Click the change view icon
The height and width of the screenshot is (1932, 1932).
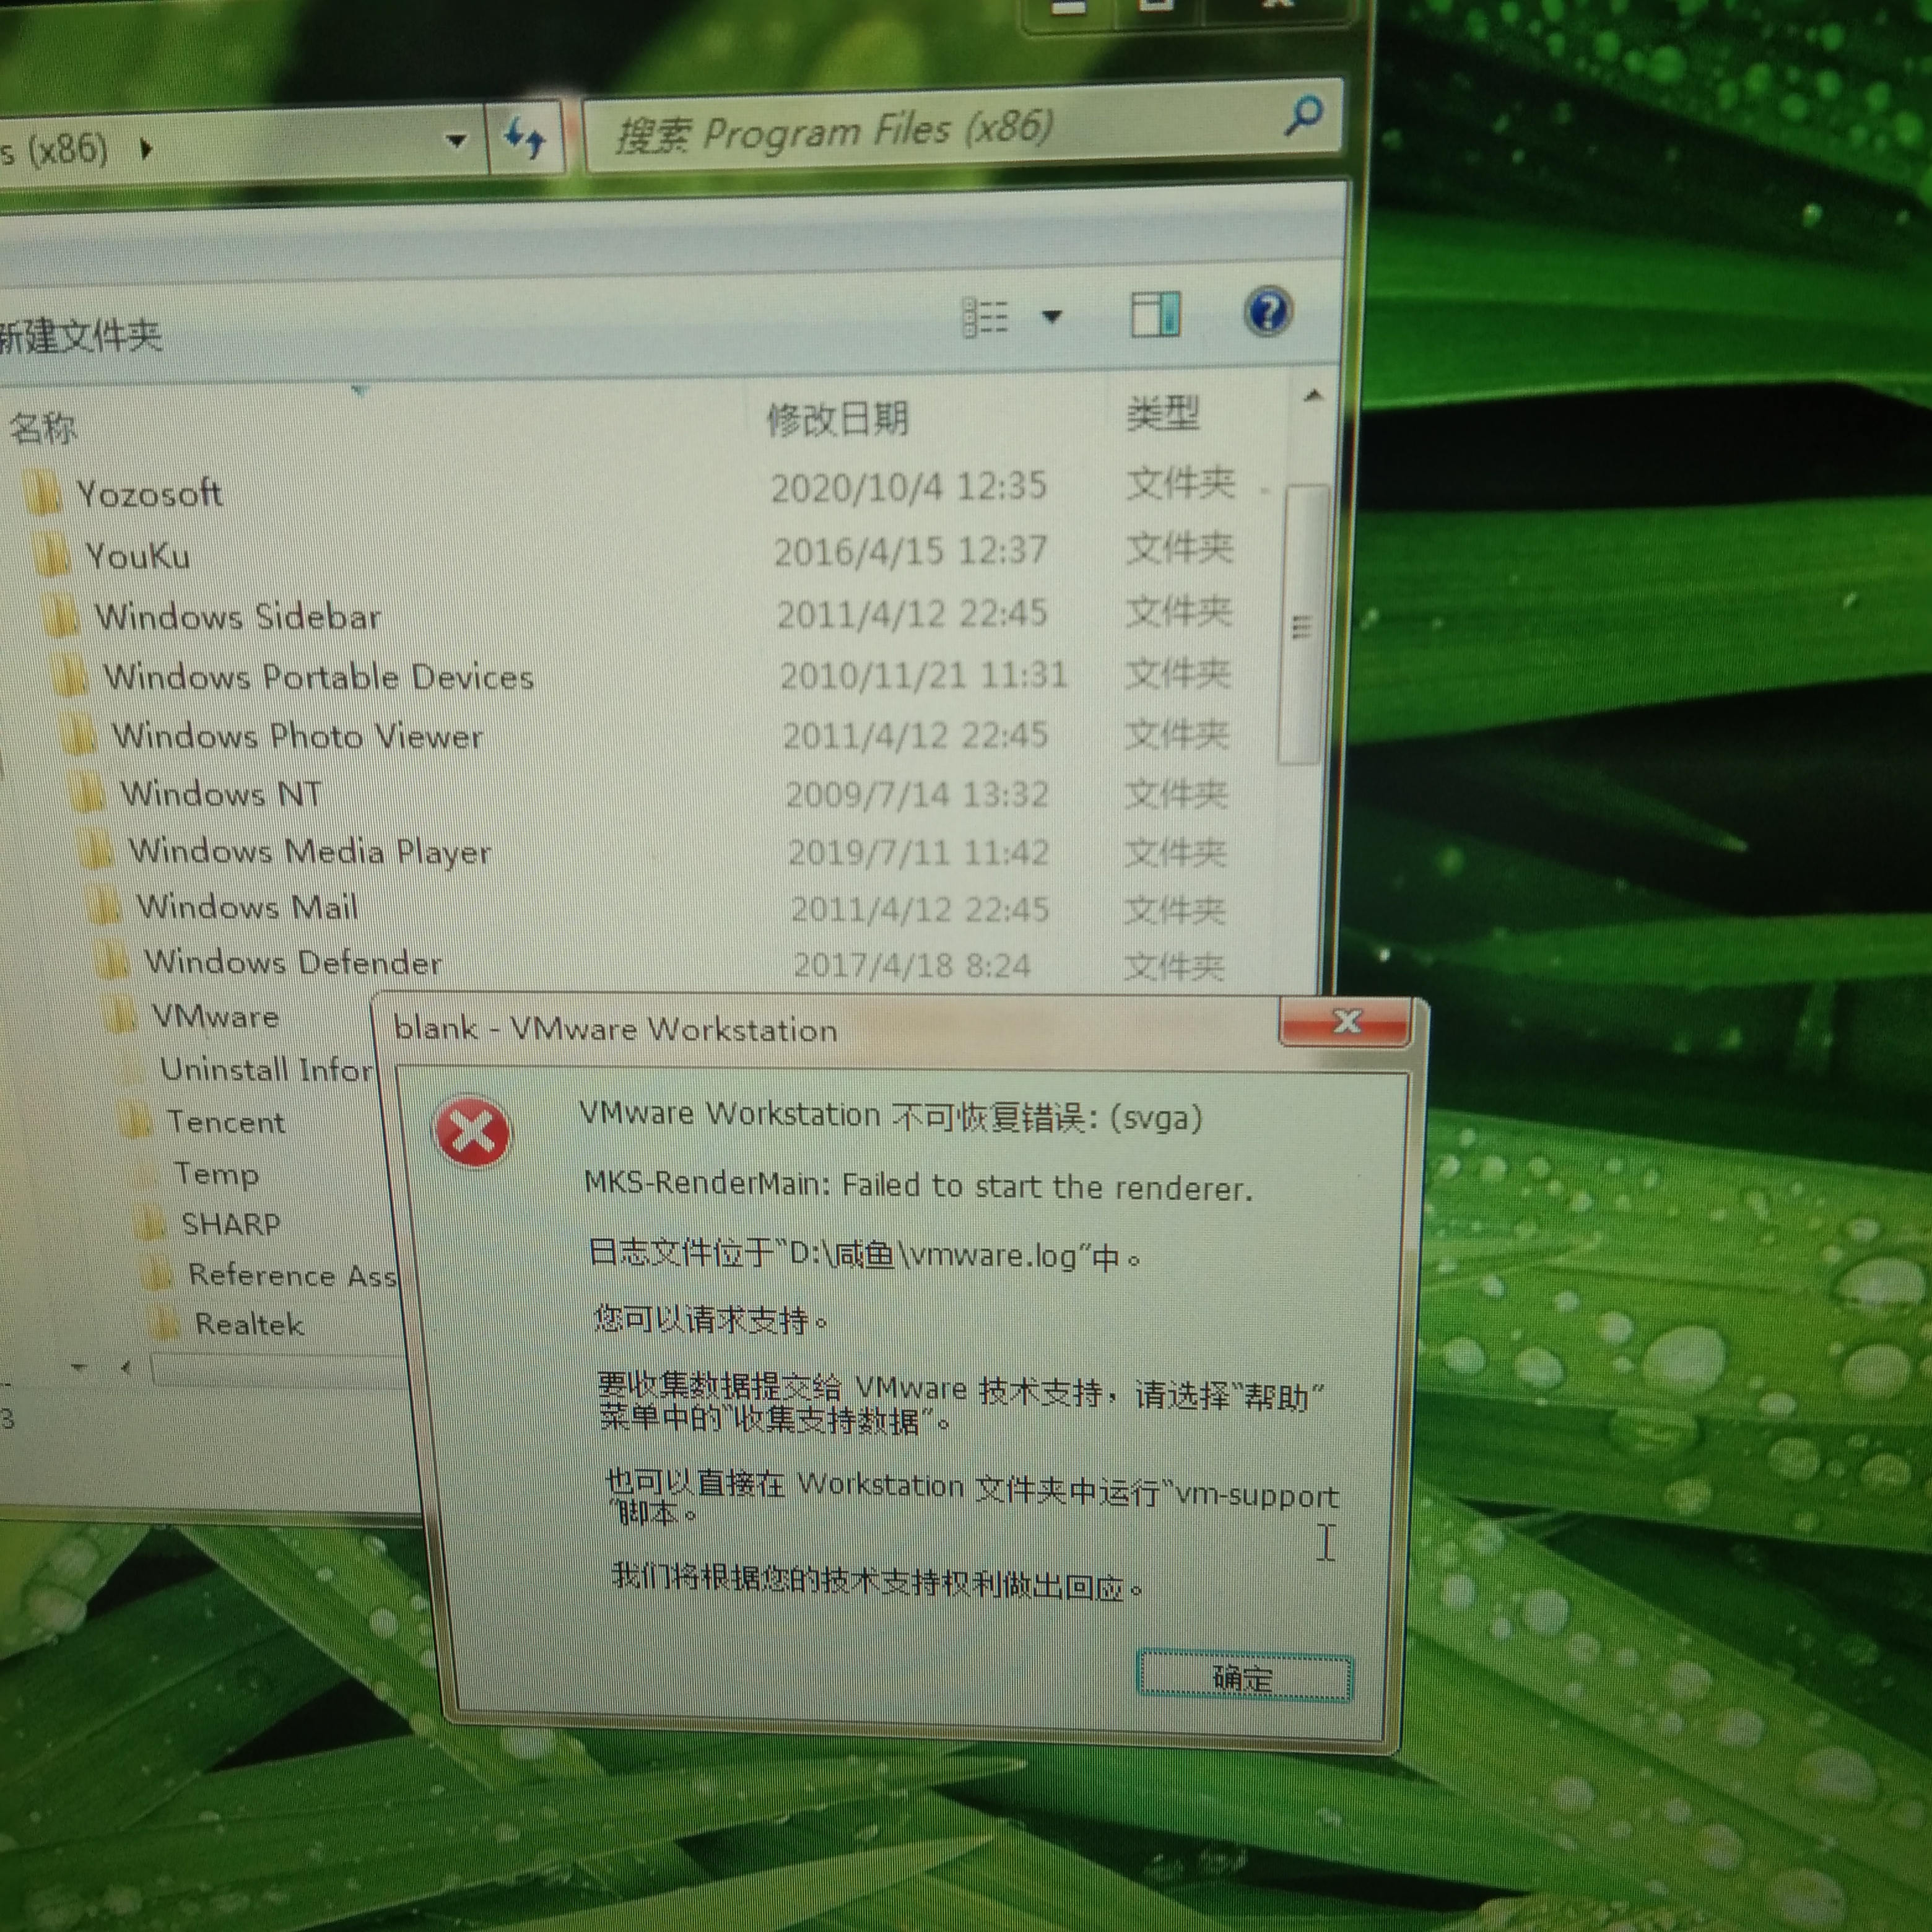[x=986, y=318]
